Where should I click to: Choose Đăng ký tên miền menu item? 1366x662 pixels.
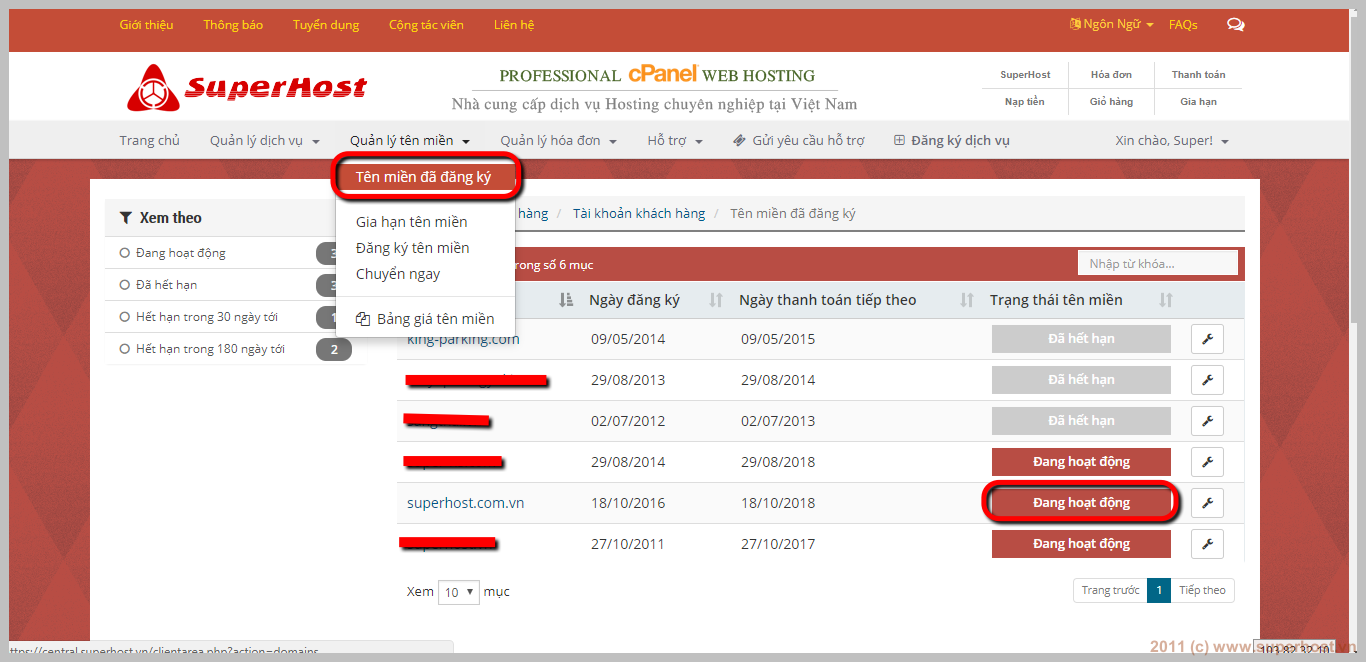click(x=413, y=248)
